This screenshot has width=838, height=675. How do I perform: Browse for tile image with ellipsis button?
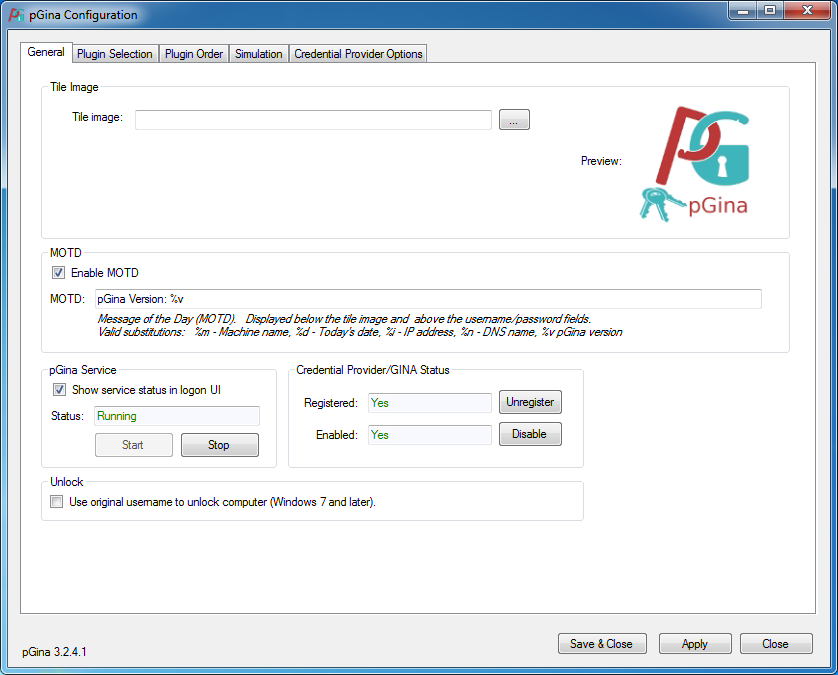[x=514, y=120]
